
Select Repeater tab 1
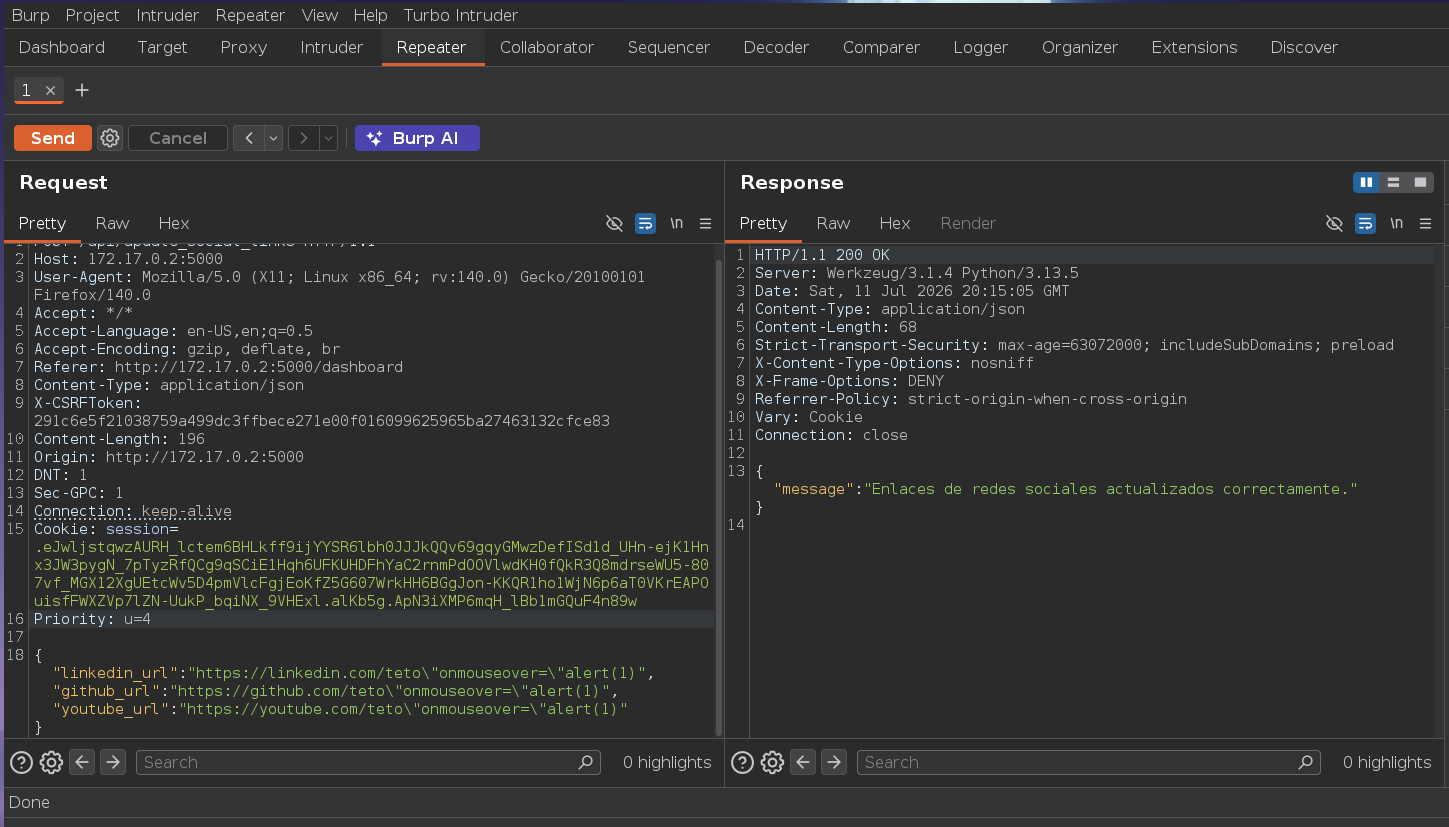tap(26, 90)
